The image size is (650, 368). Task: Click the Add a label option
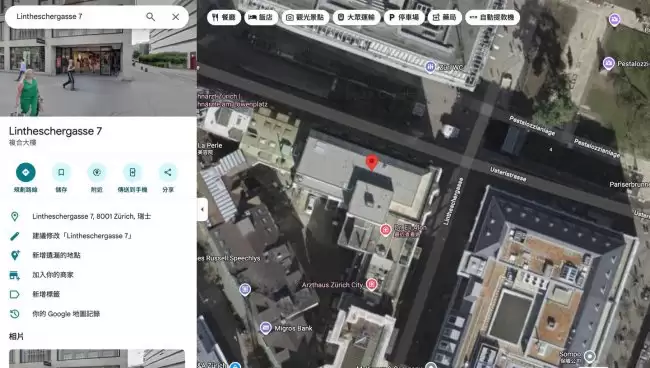46,294
